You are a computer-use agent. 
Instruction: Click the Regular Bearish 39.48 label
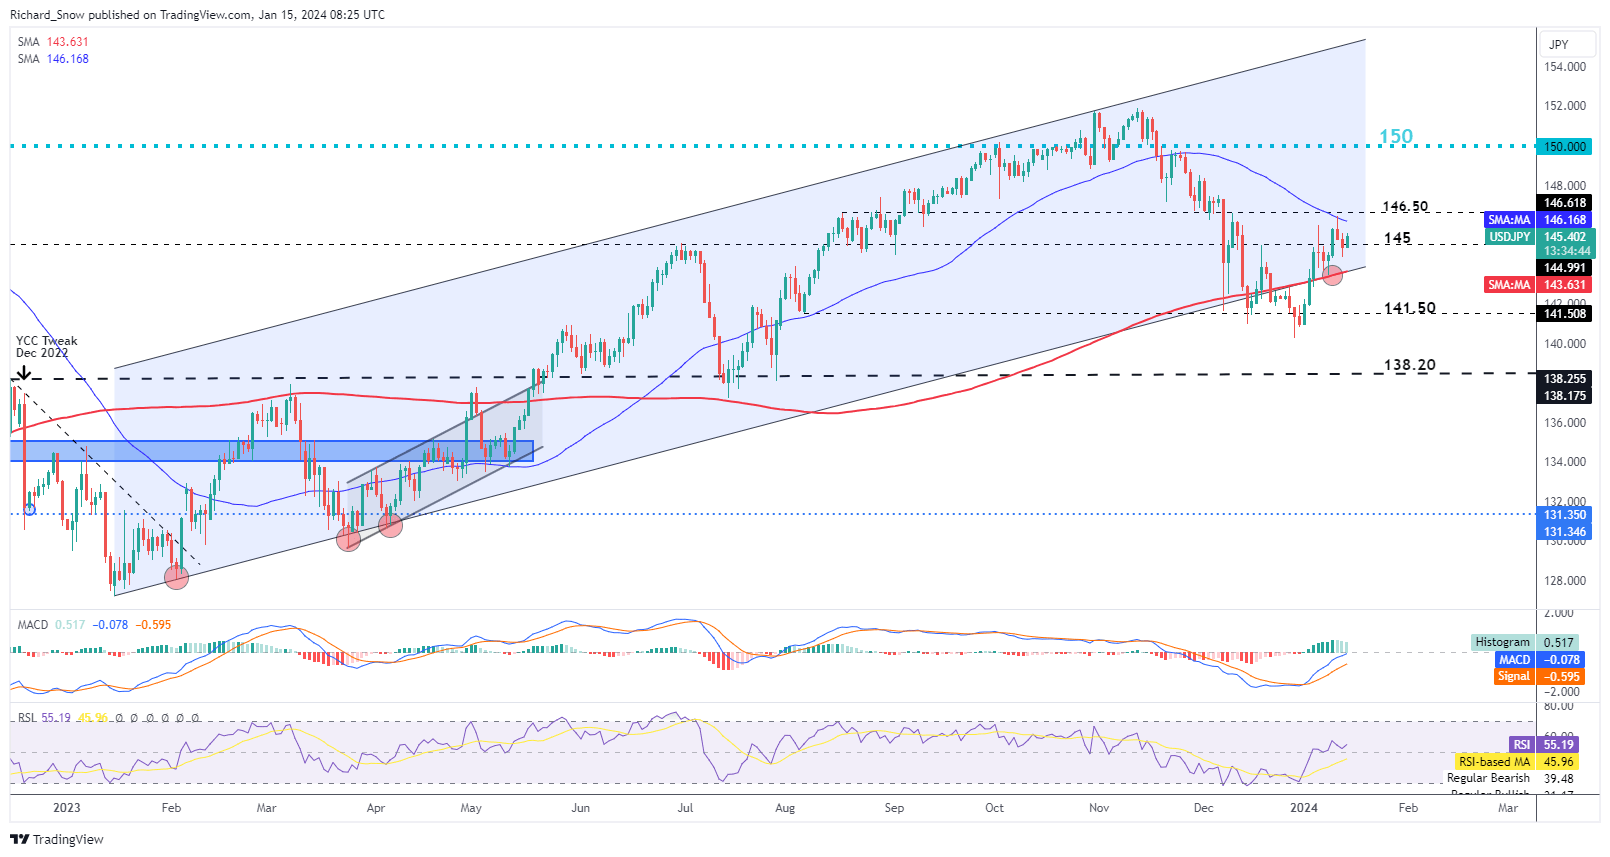pyautogui.click(x=1510, y=778)
